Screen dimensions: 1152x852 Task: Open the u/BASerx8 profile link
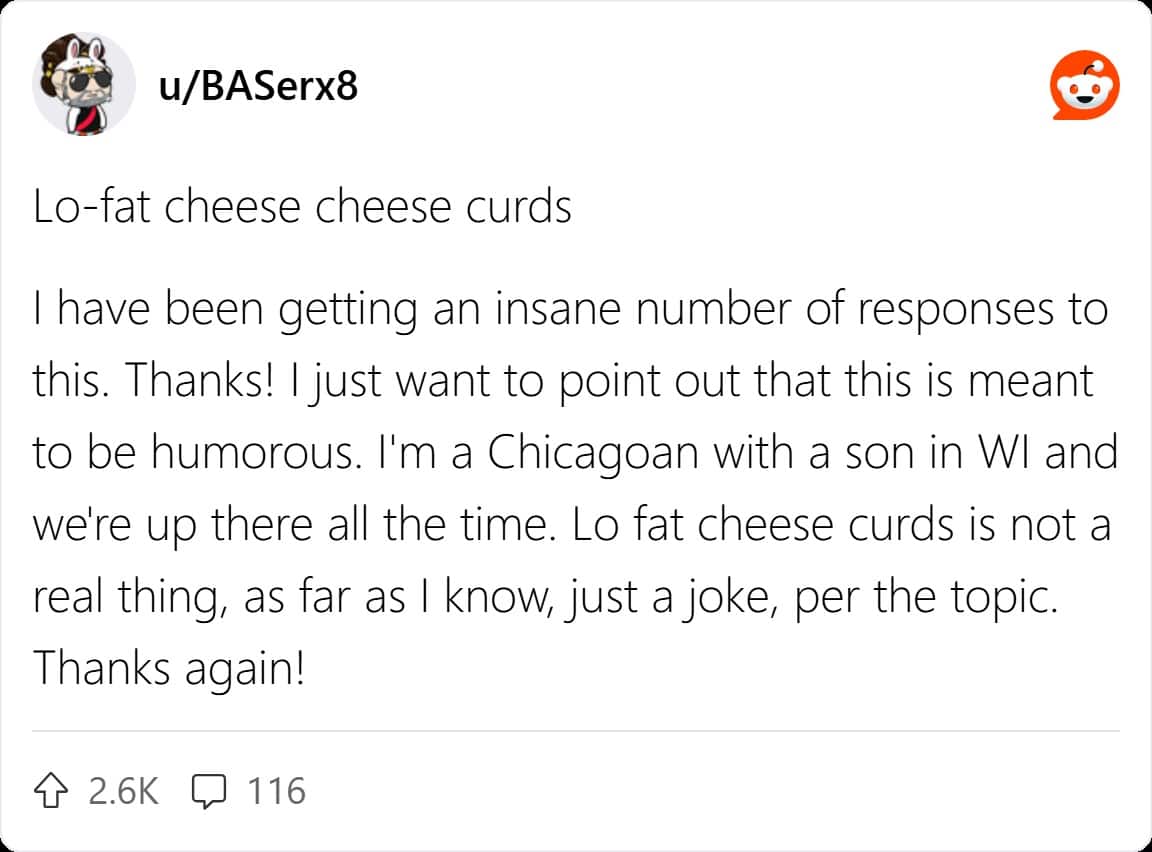(x=258, y=87)
